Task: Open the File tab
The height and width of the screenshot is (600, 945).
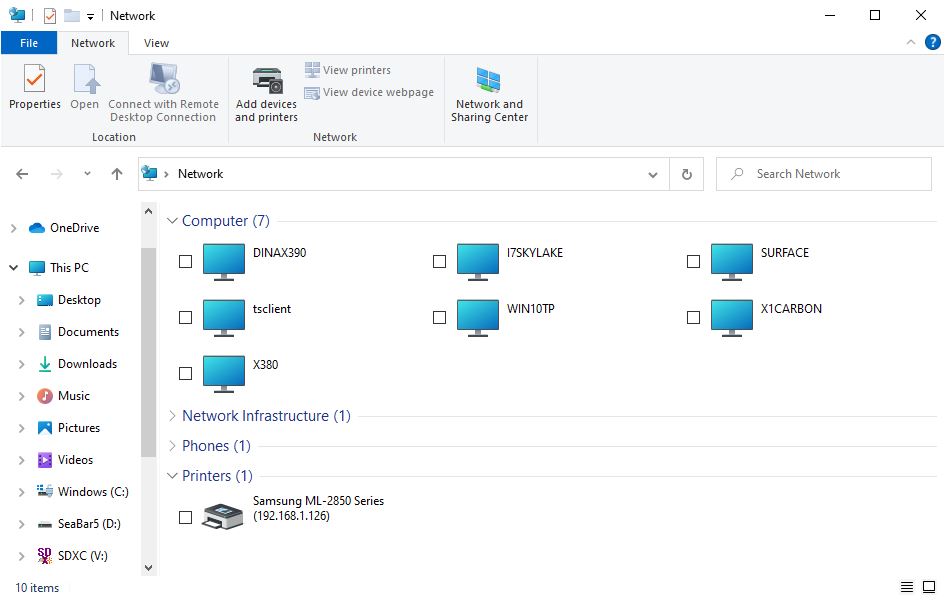Action: click(29, 43)
